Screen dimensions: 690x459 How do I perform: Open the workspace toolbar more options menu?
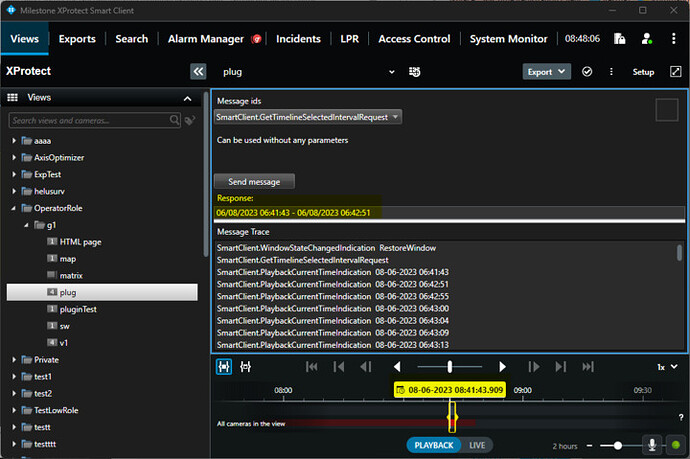(x=611, y=72)
